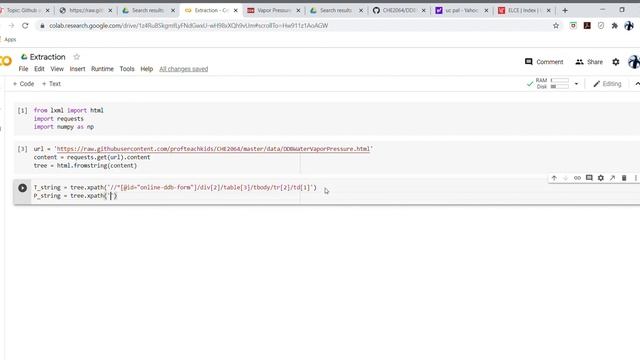Go forward in browser history
640x360 pixels.
11,26
